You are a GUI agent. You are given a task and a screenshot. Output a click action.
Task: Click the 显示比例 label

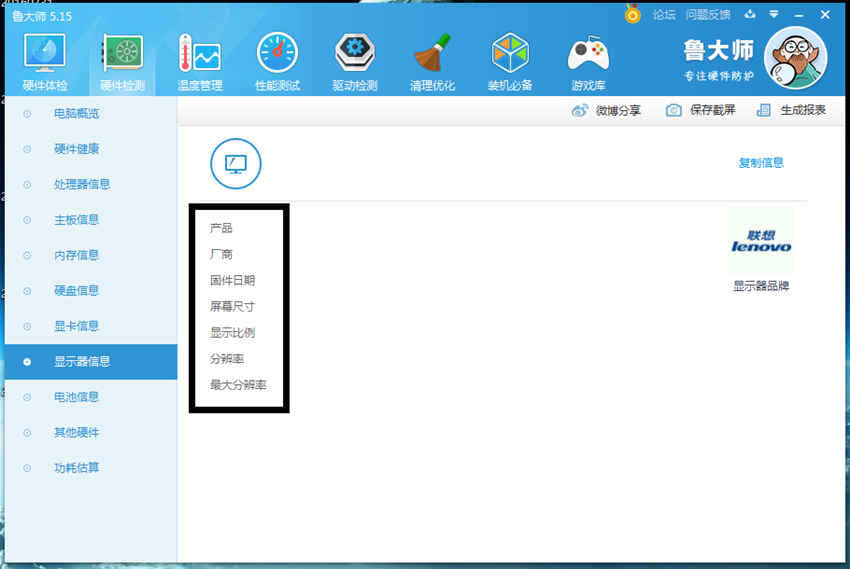coord(233,333)
